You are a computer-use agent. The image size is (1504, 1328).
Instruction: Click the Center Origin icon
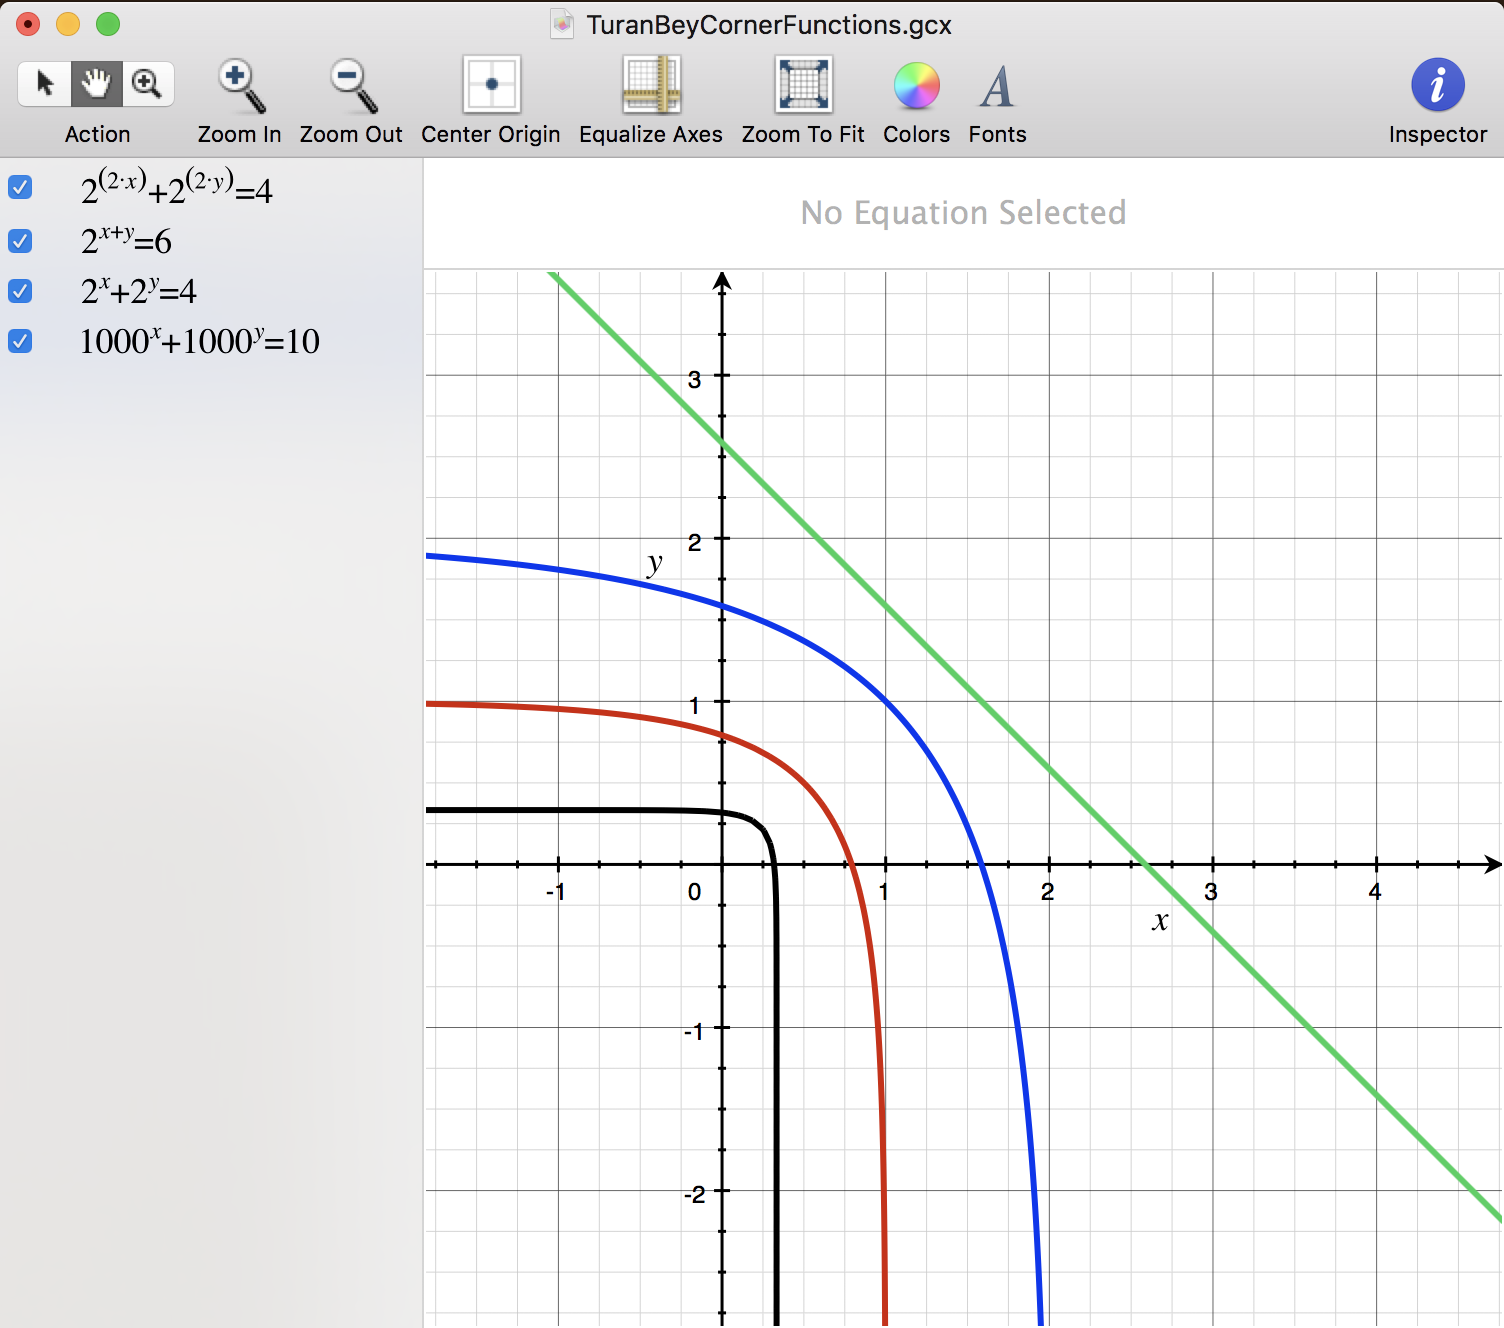pyautogui.click(x=491, y=85)
